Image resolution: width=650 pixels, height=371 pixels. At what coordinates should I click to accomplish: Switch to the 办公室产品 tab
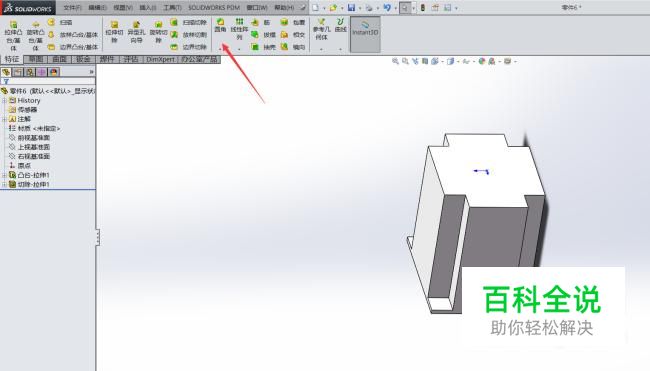(199, 59)
